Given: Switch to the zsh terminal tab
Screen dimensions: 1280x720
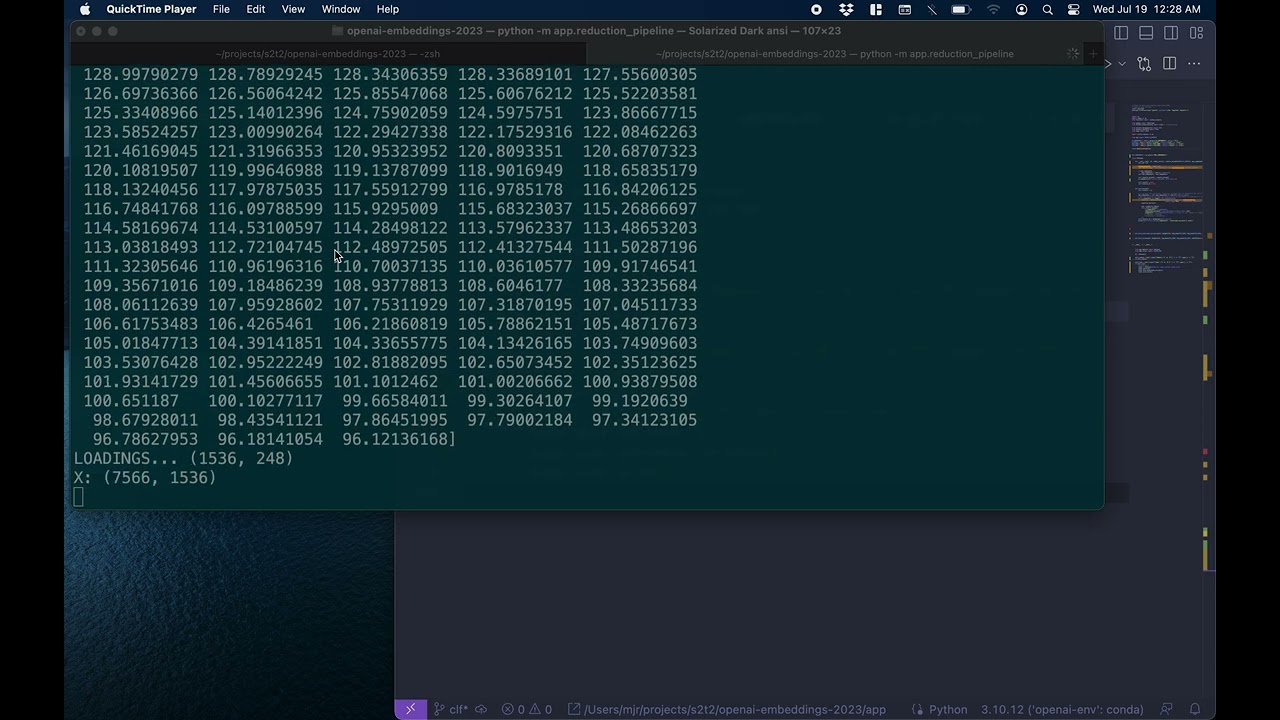Looking at the screenshot, I should click(328, 54).
